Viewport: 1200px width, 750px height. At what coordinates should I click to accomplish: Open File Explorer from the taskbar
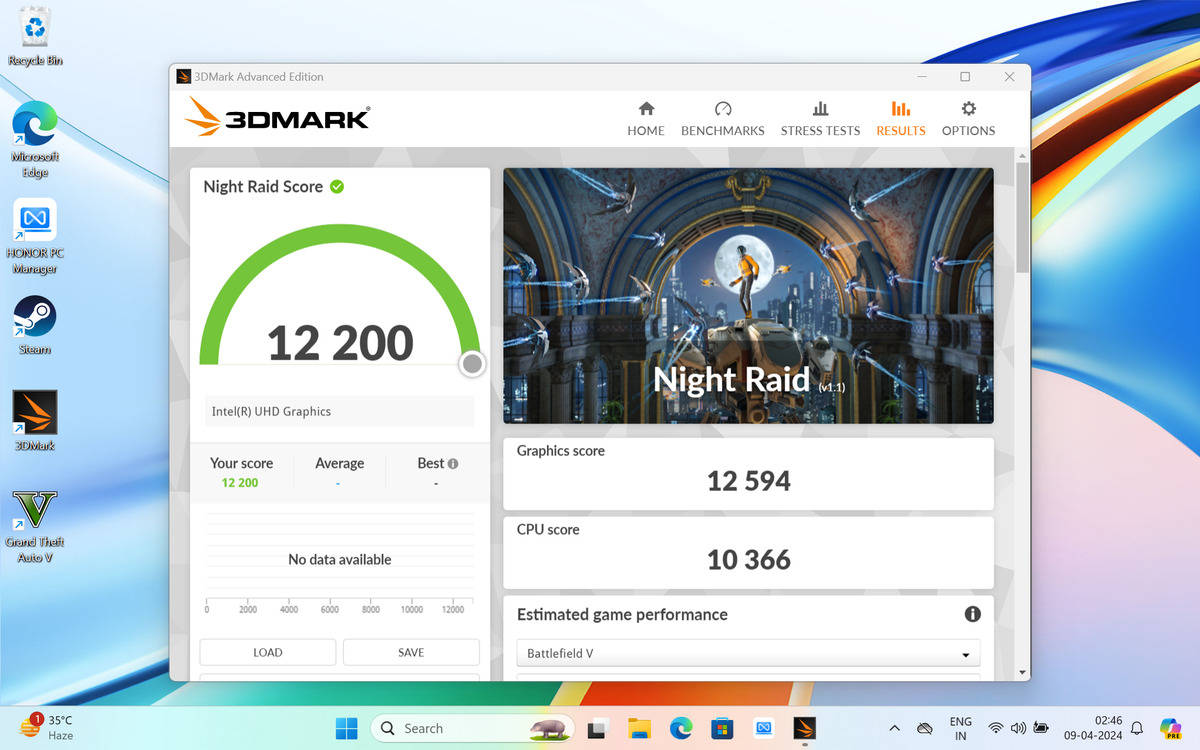click(640, 728)
